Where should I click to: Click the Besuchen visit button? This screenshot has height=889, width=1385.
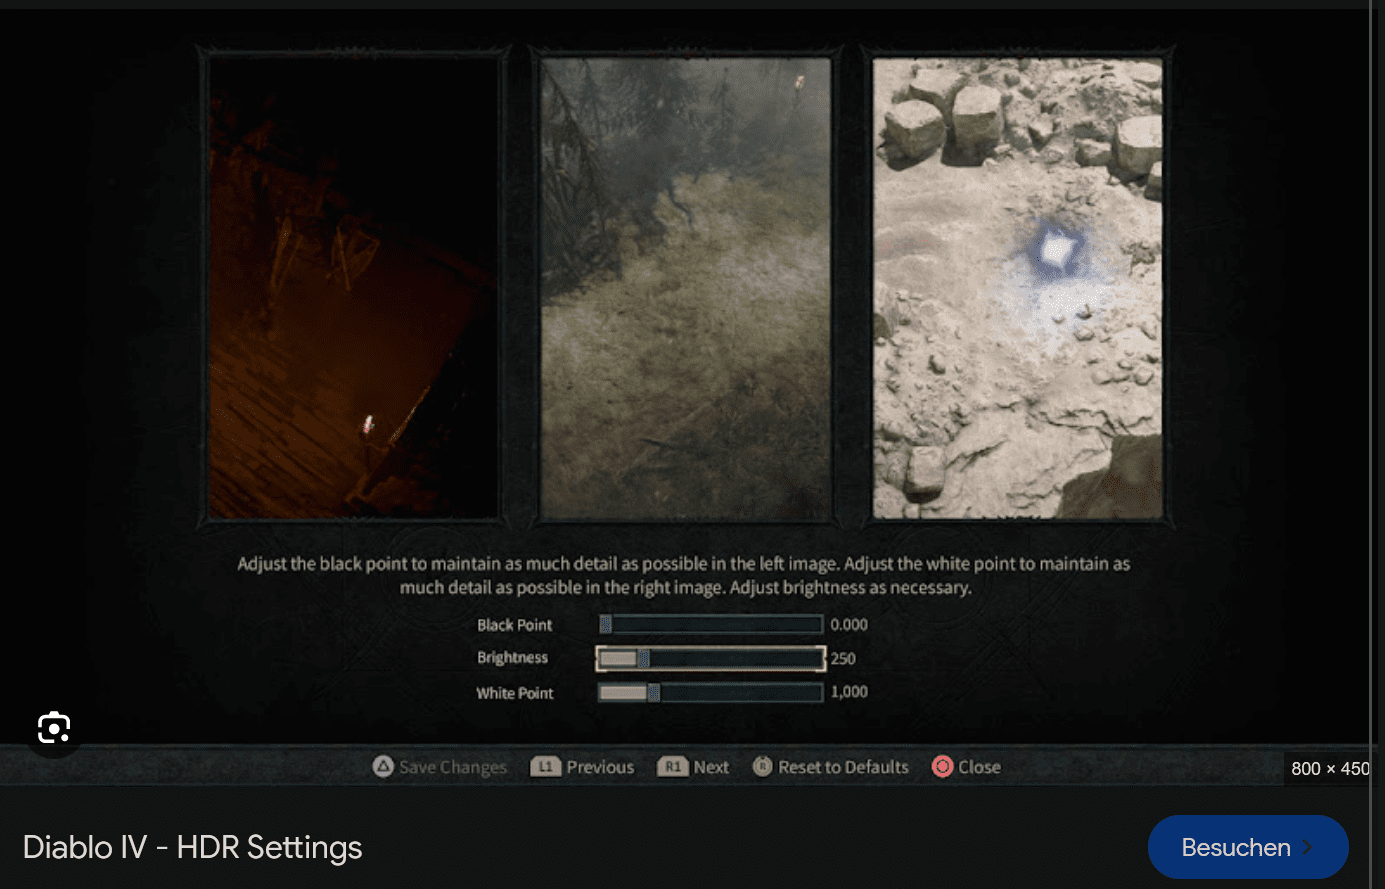[x=1248, y=847]
